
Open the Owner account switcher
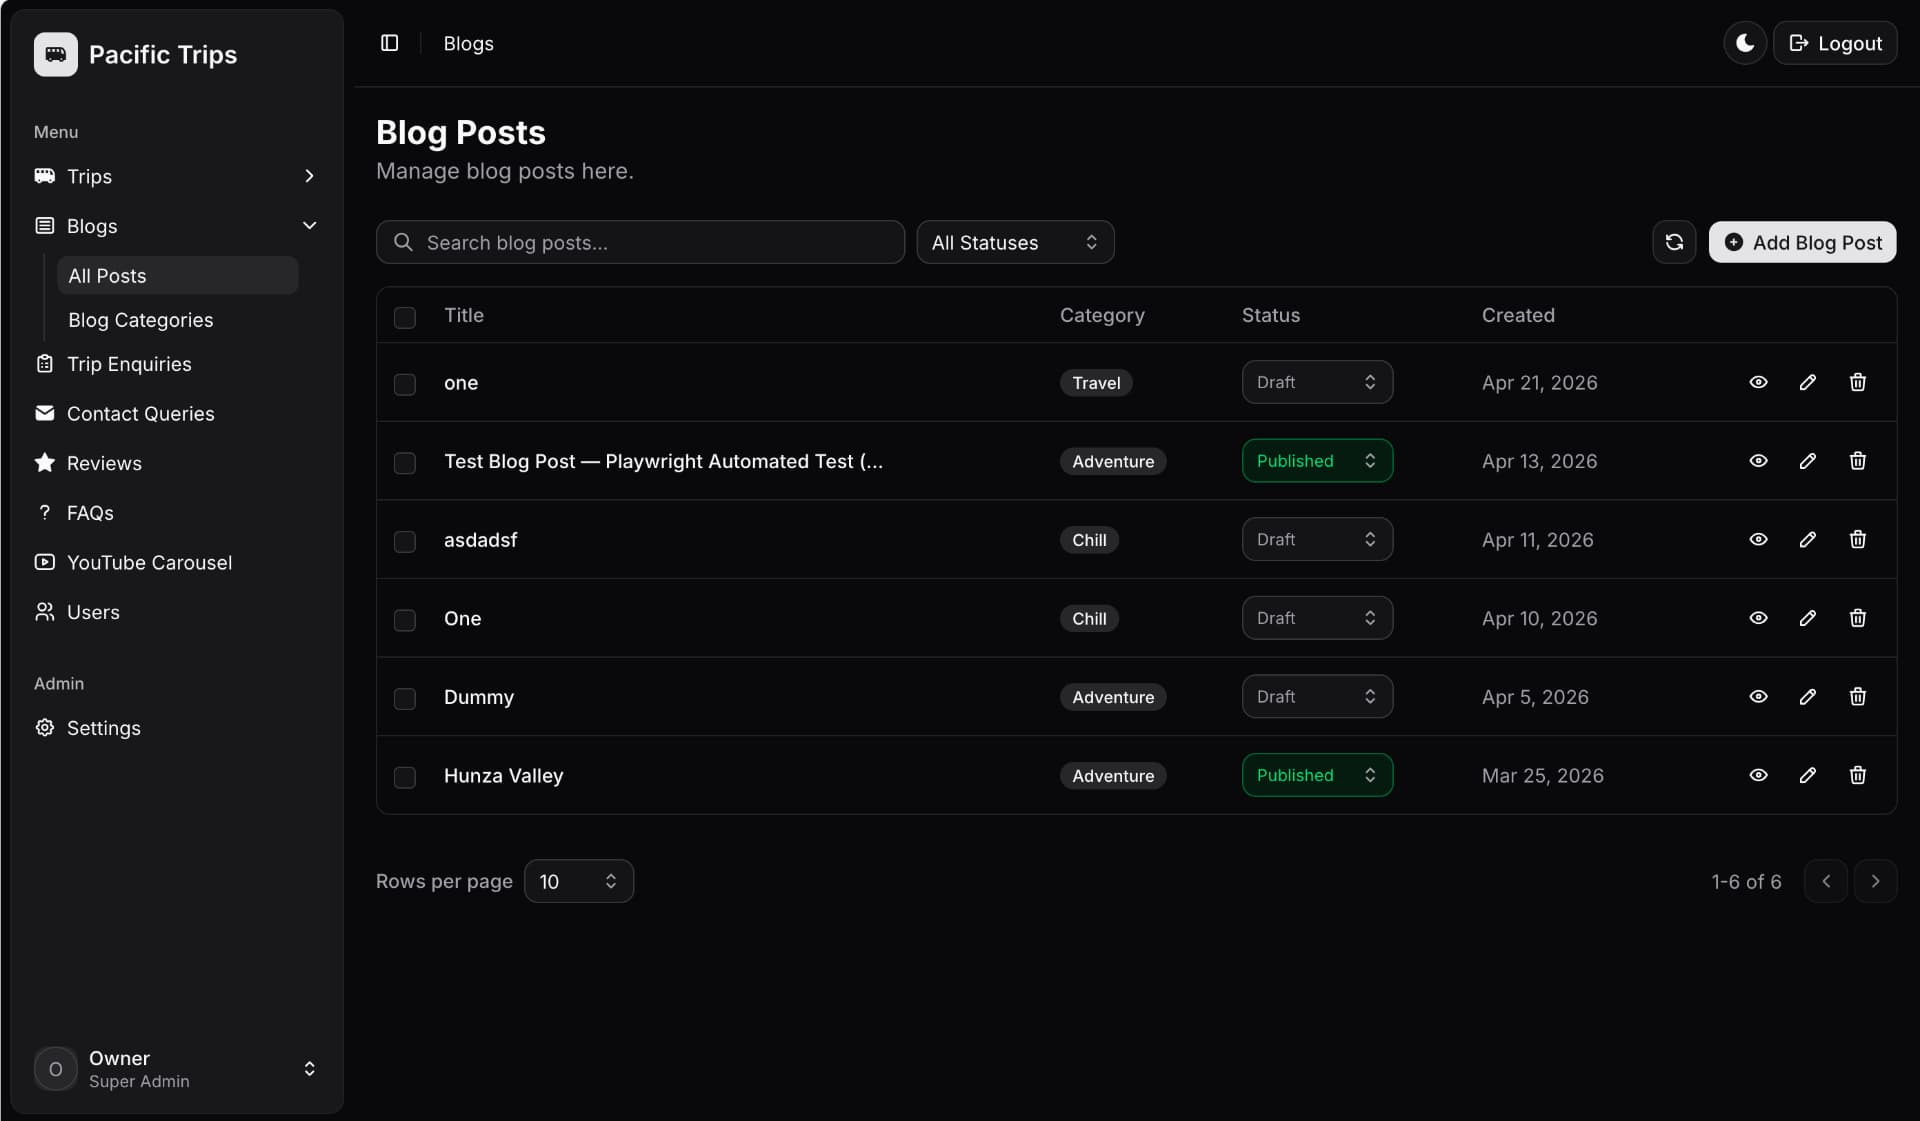(x=176, y=1069)
